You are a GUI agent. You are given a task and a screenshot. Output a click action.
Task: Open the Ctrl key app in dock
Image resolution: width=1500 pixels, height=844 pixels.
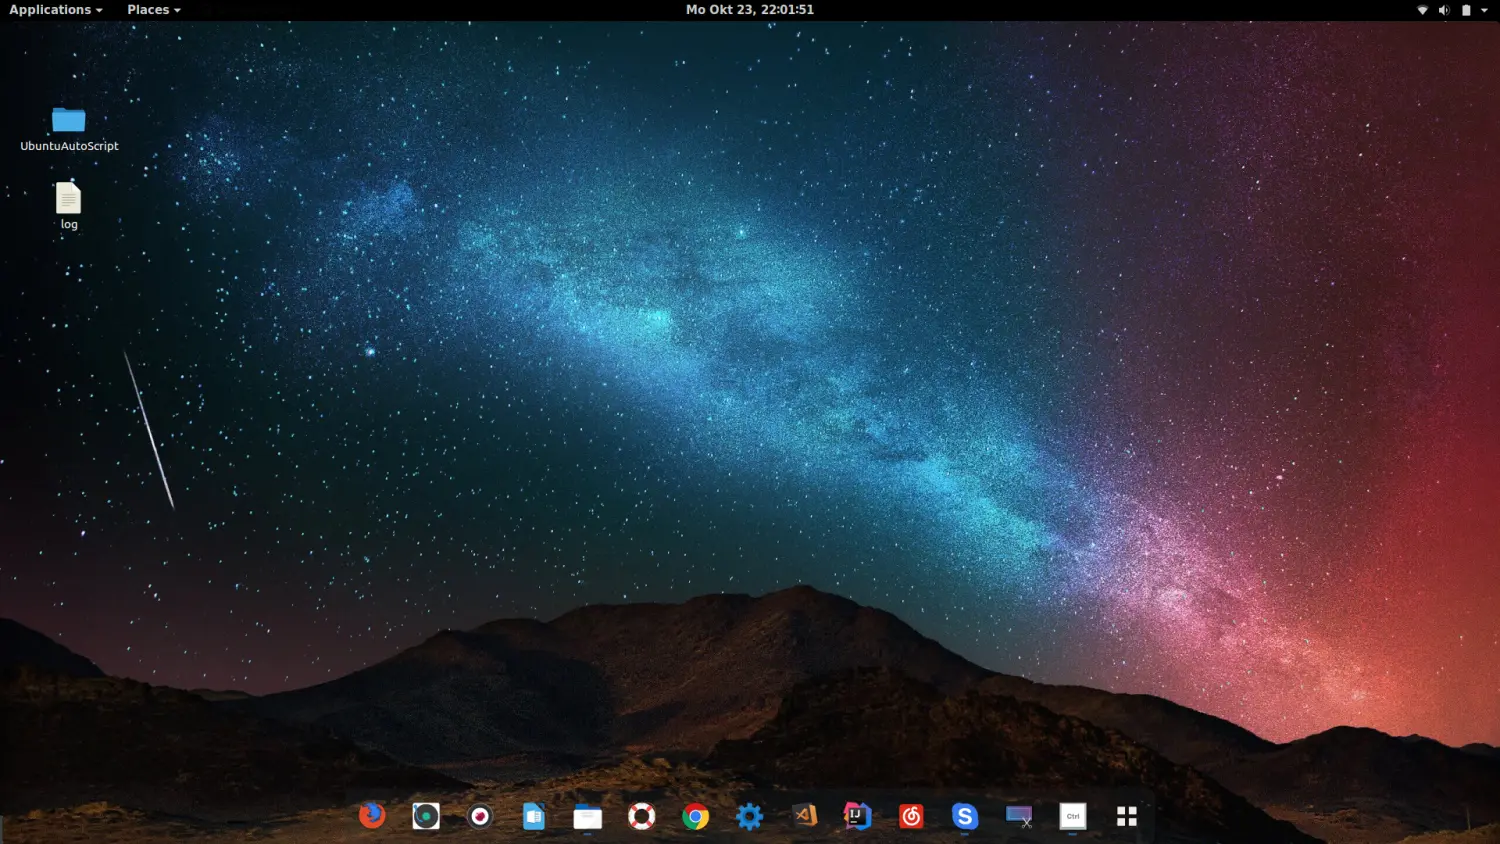pyautogui.click(x=1073, y=816)
